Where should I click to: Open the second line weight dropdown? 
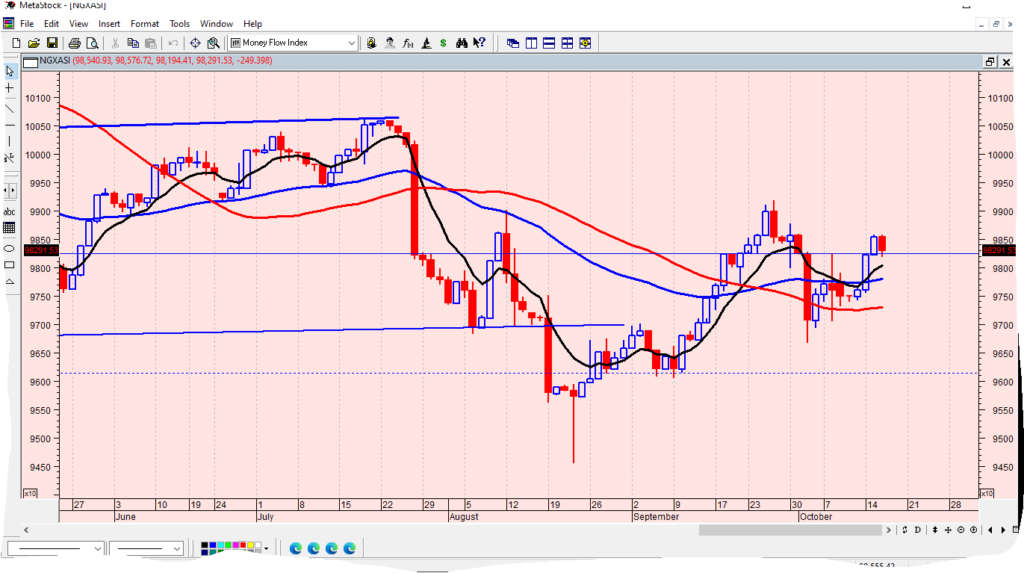click(x=177, y=548)
